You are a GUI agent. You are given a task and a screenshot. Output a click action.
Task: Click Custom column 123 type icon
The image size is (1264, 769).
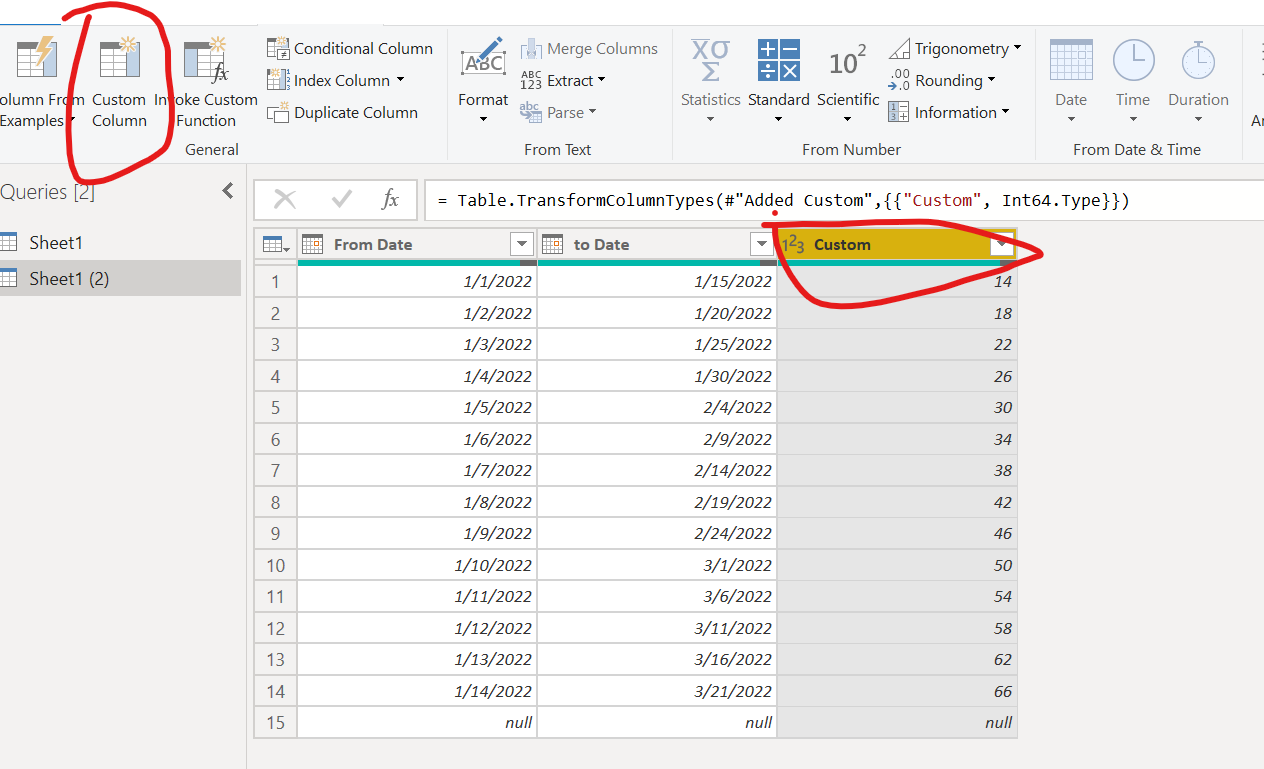pos(793,244)
